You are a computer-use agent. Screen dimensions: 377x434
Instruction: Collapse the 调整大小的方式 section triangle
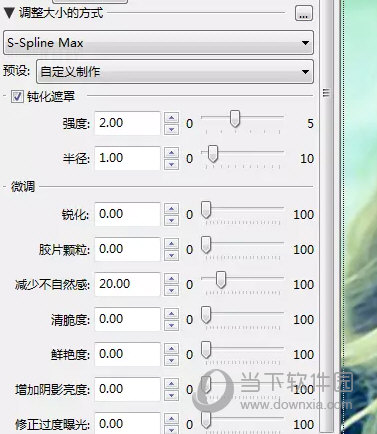coord(8,13)
